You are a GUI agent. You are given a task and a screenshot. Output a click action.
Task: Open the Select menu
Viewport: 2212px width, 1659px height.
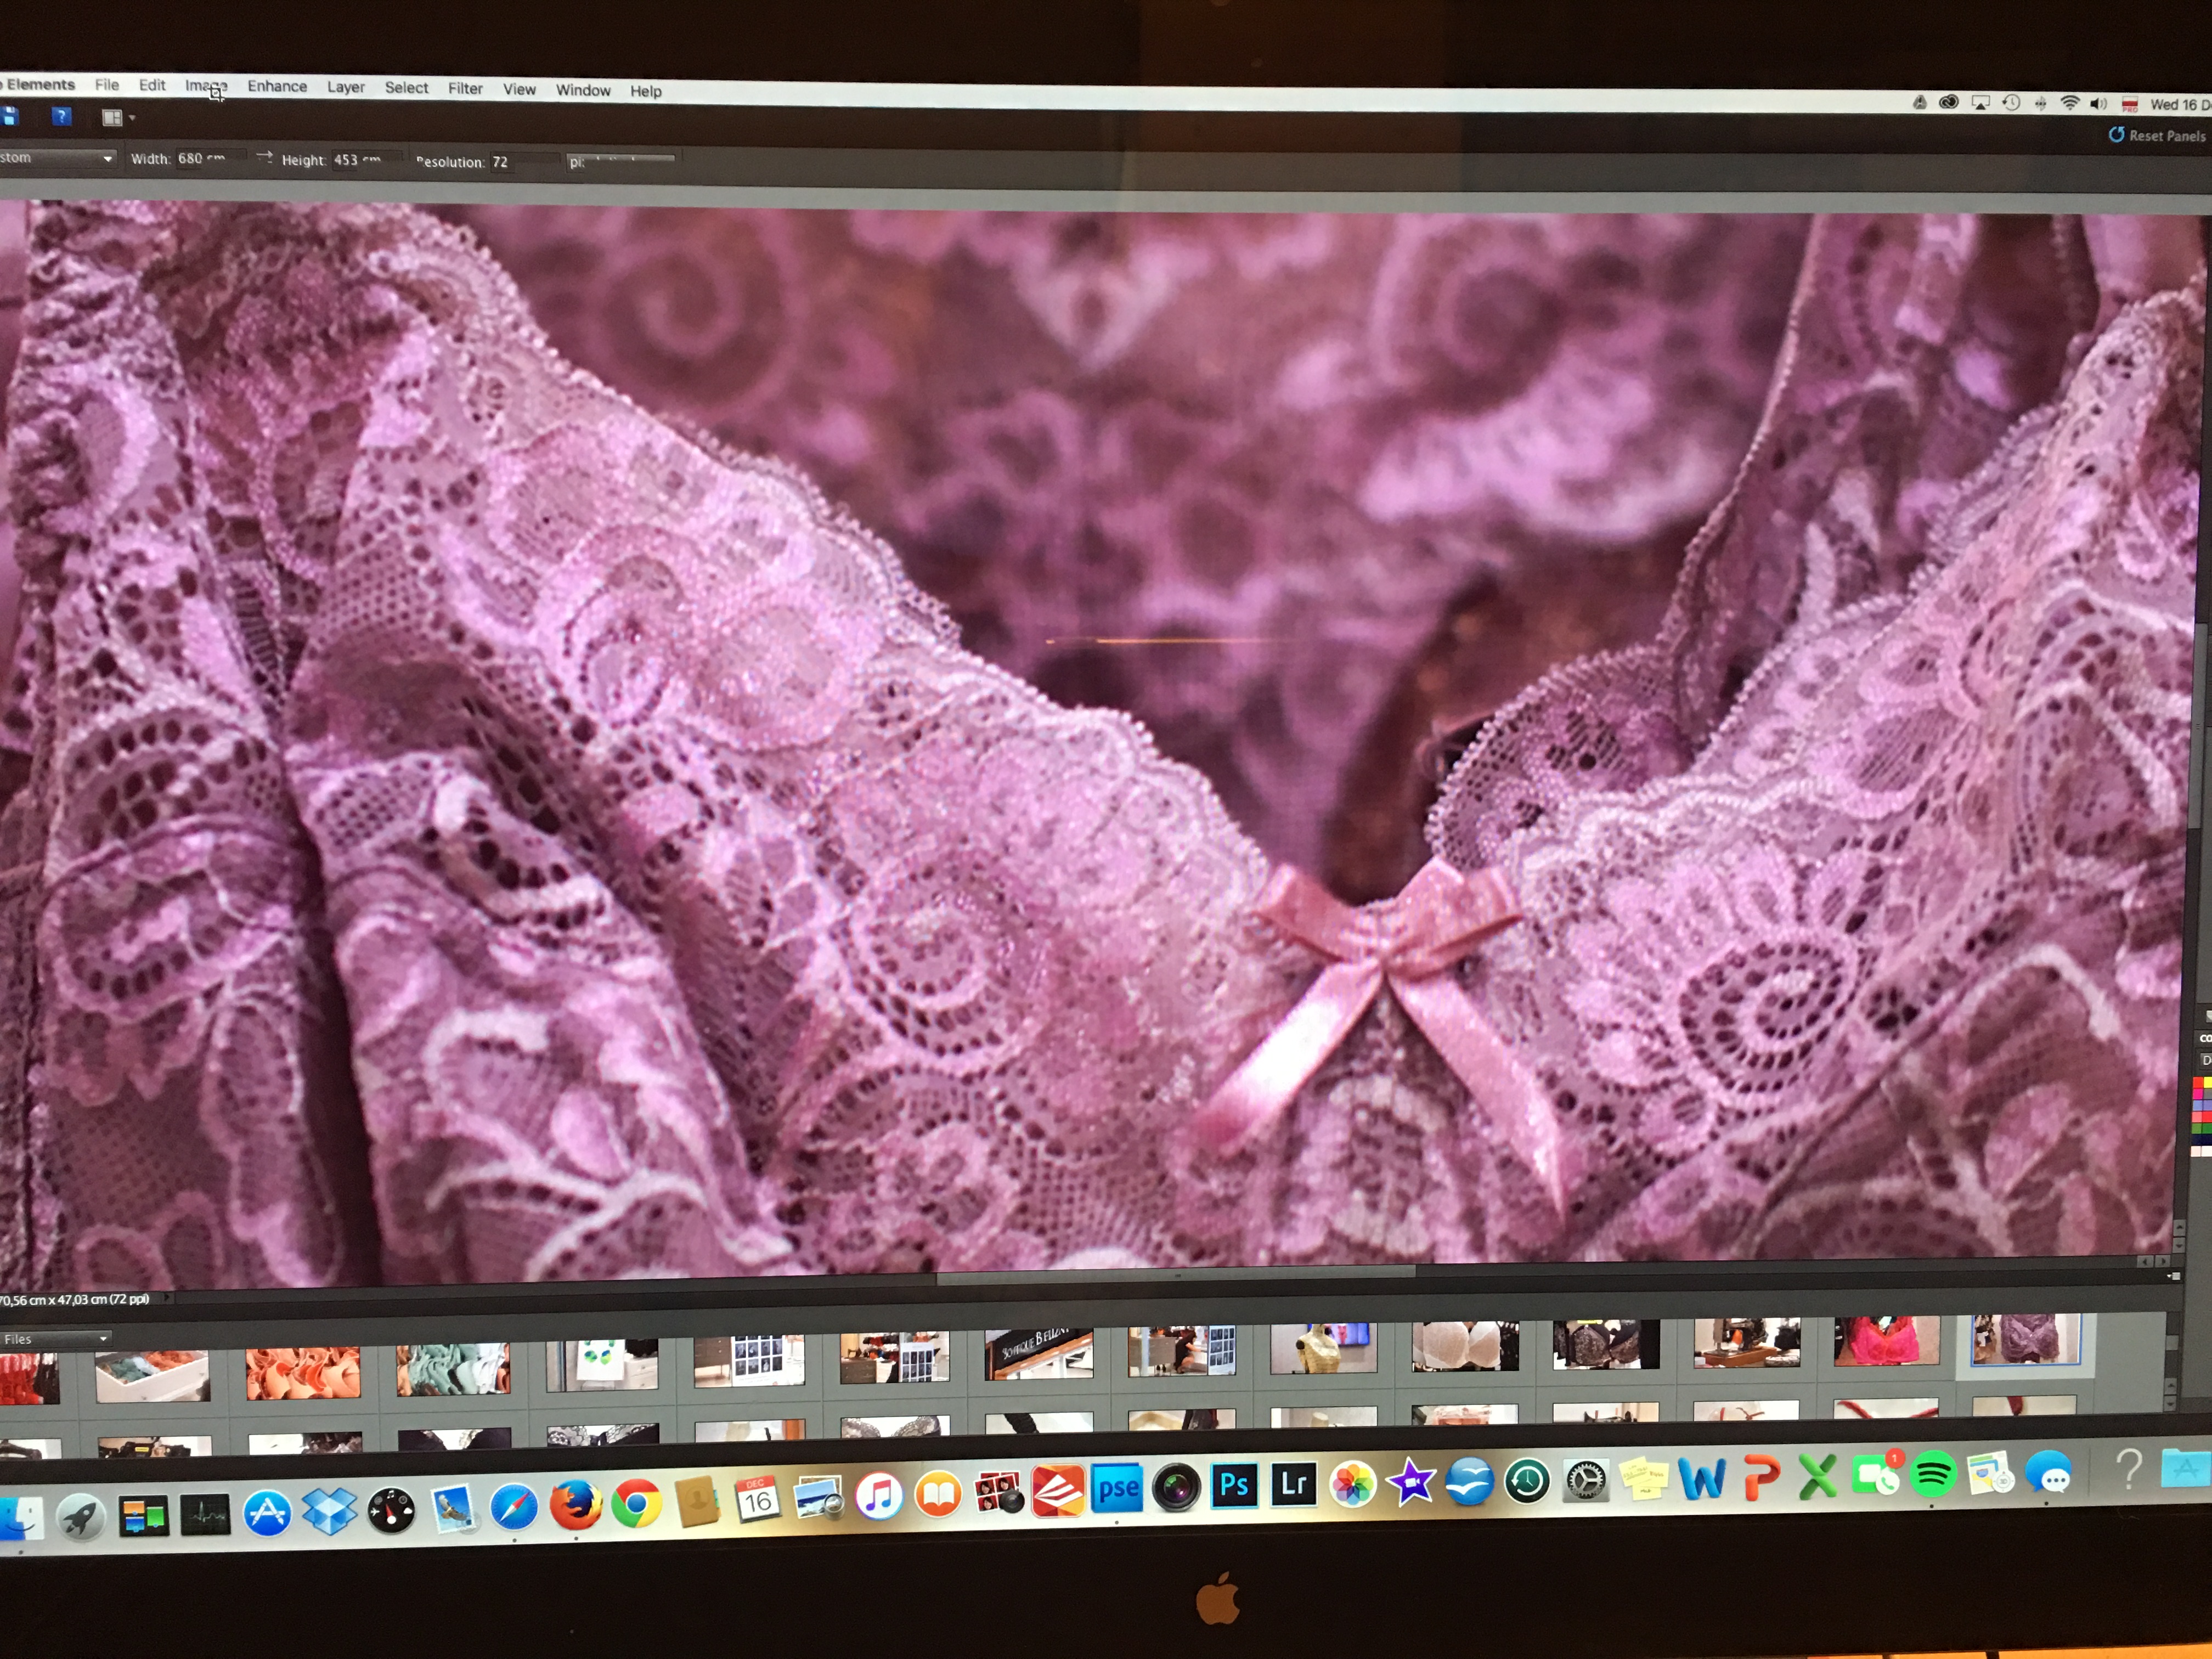[x=406, y=88]
